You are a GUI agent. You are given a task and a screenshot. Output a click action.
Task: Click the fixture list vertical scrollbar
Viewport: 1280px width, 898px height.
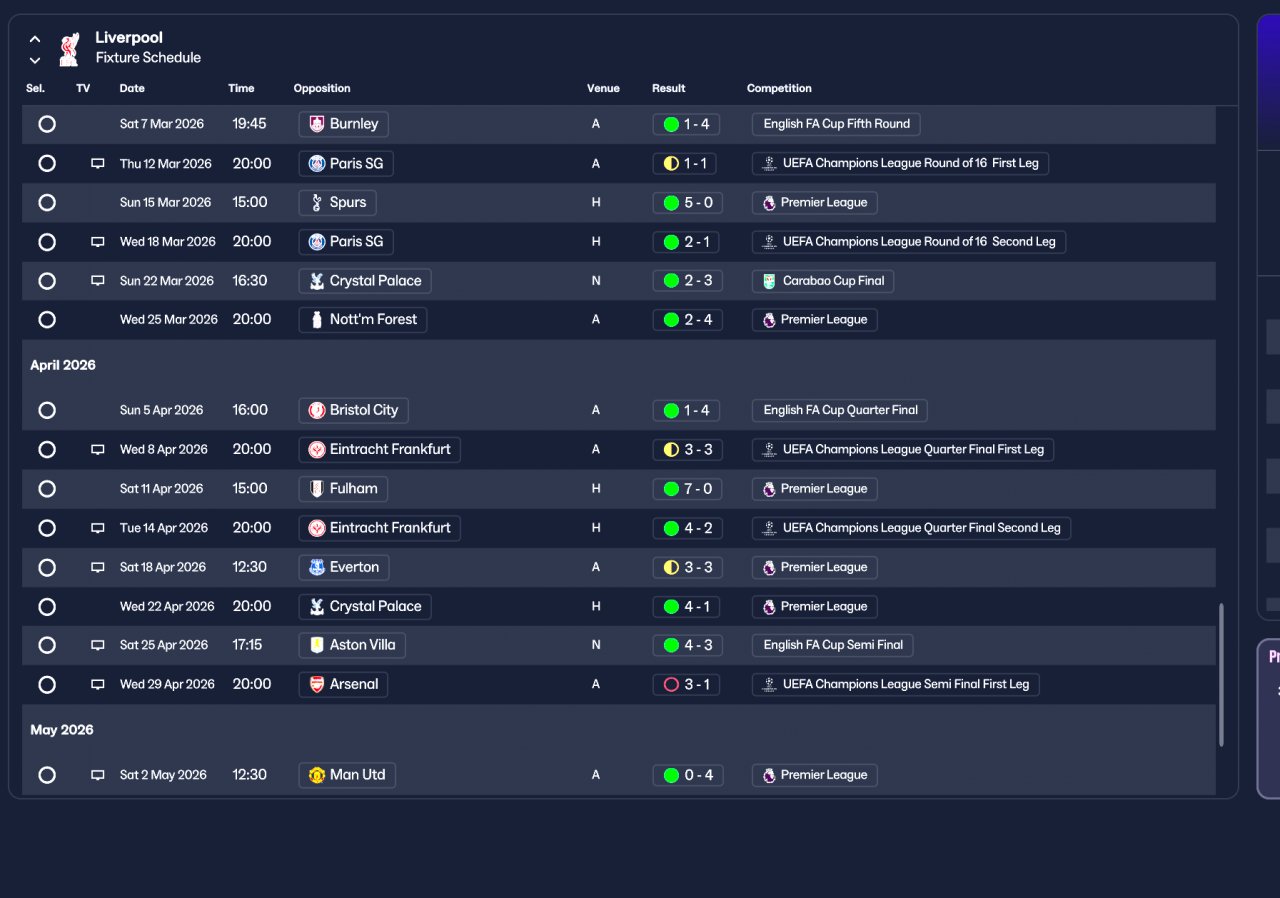coord(1221,675)
